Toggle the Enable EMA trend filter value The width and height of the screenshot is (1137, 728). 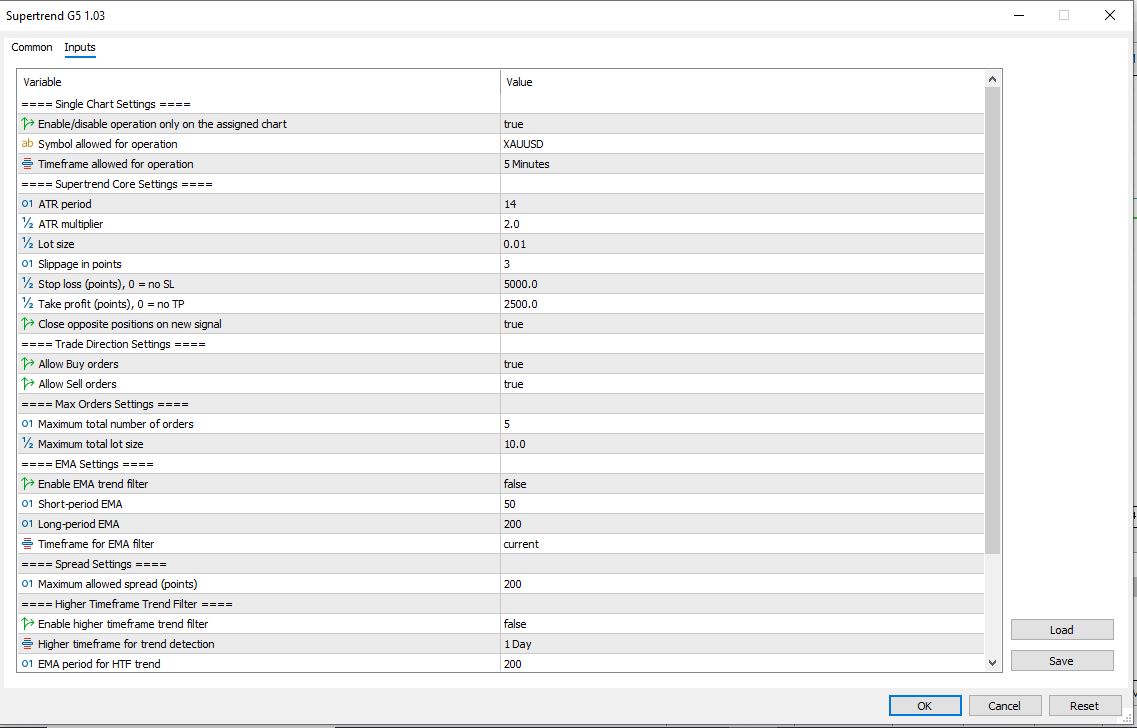[x=740, y=484]
